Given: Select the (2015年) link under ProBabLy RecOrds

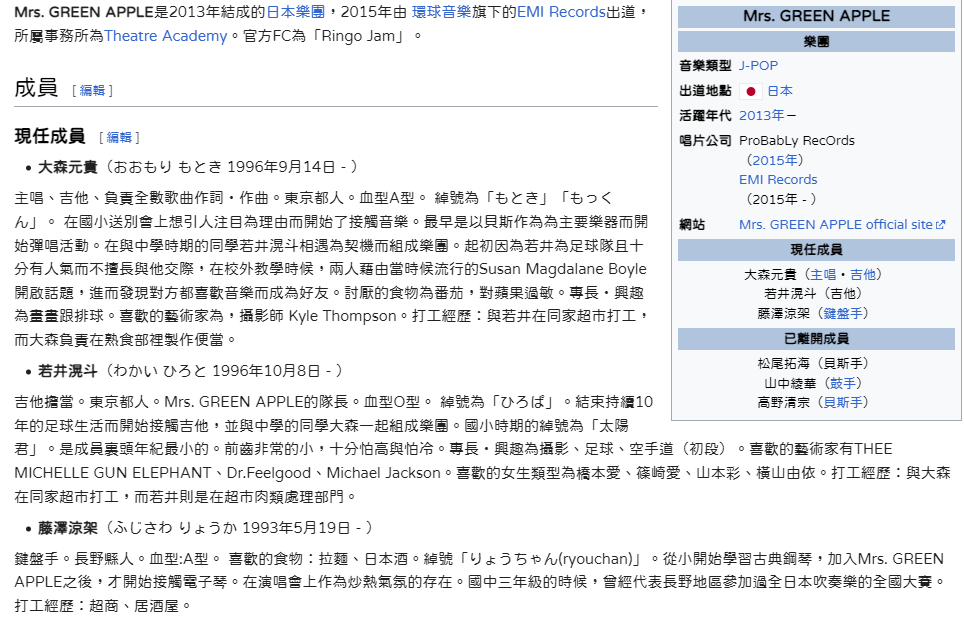Looking at the screenshot, I should 775,161.
